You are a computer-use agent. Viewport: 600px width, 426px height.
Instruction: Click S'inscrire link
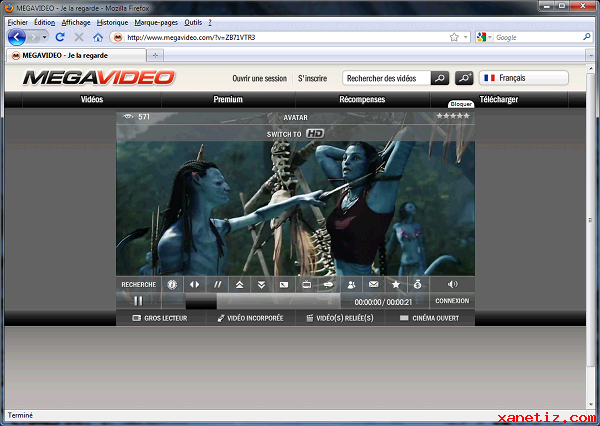313,78
